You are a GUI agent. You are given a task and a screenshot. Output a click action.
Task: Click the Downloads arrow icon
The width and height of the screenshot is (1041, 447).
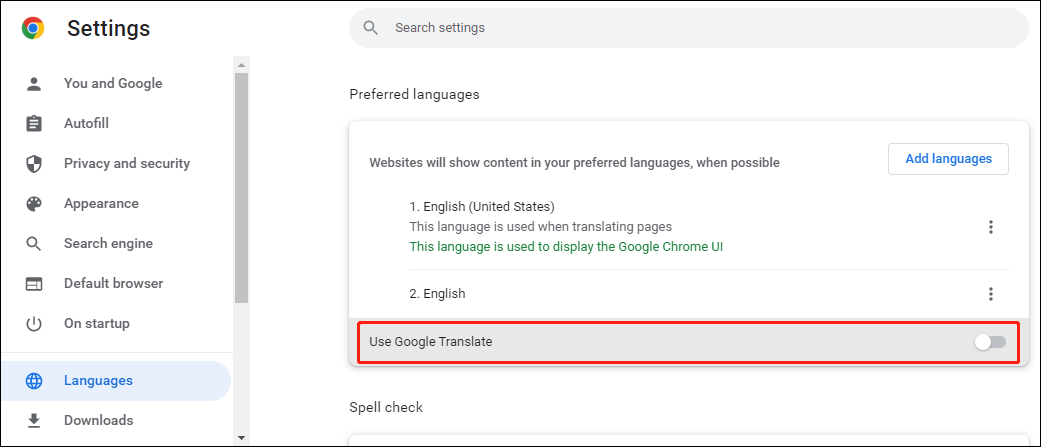click(x=34, y=421)
